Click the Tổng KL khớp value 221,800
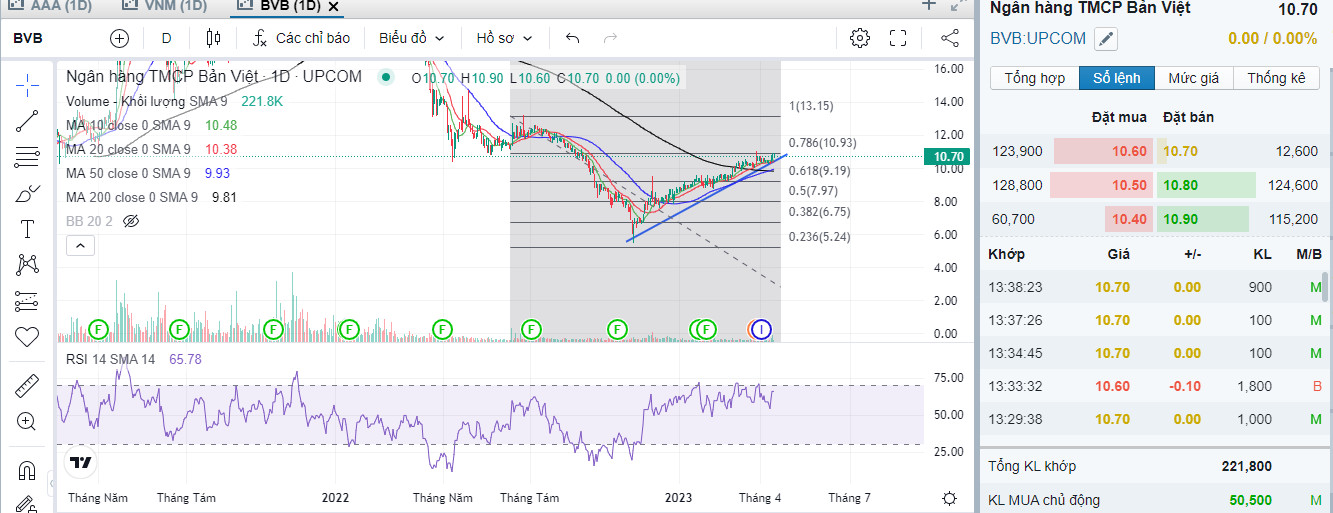Screen dimensions: 1333x513 (x=1246, y=466)
